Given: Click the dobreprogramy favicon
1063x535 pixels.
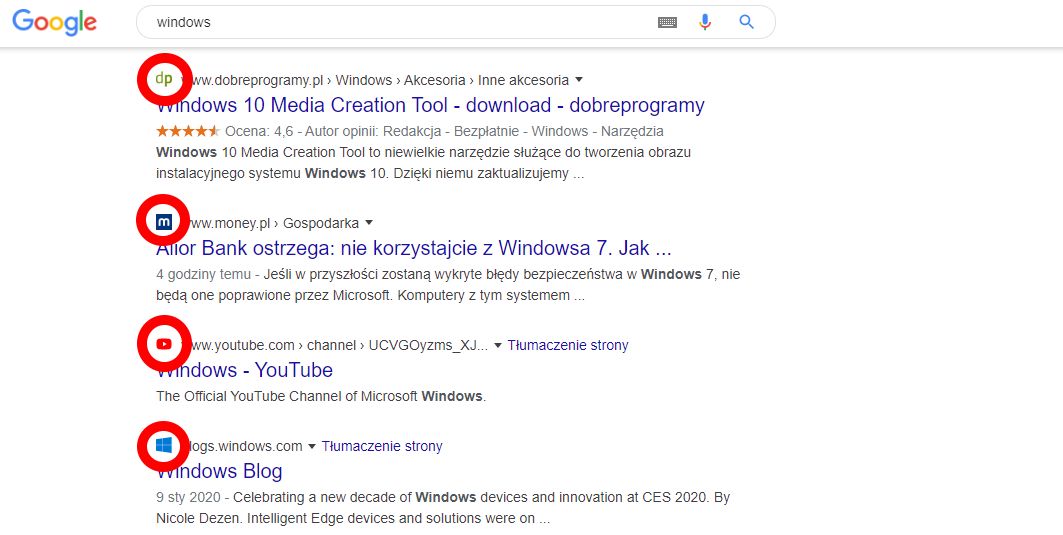Looking at the screenshot, I should [164, 79].
